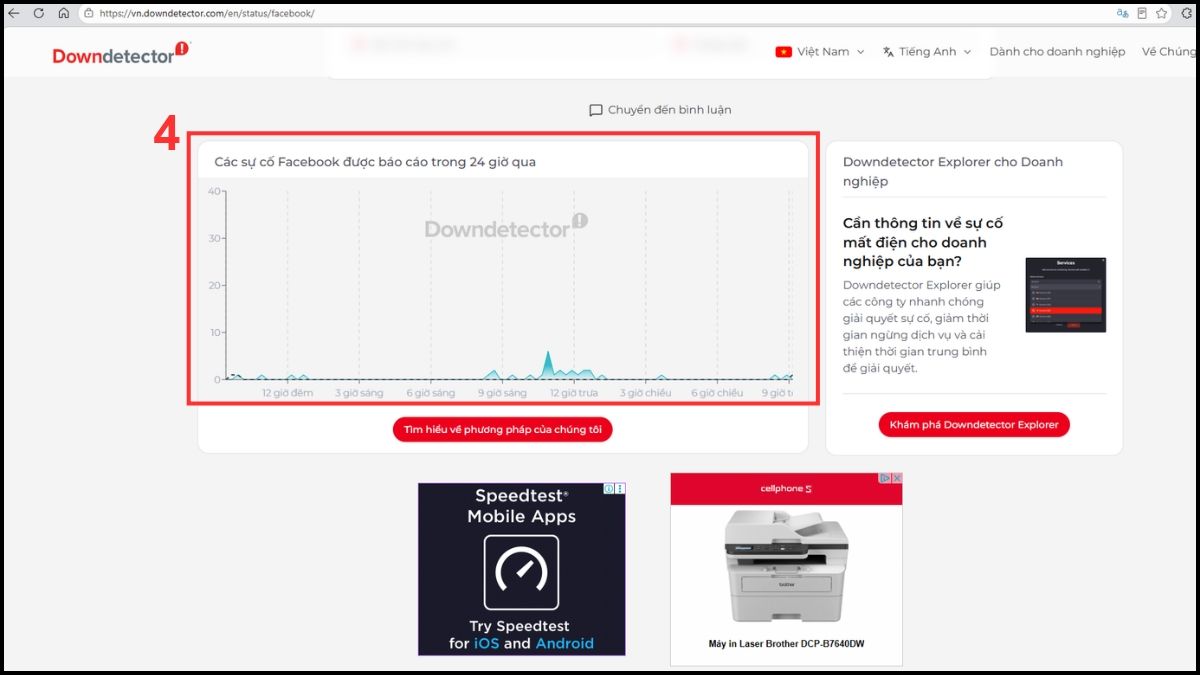Viewport: 1200px width, 675px height.
Task: Click the Android link in Speedtest ad
Action: coord(564,643)
